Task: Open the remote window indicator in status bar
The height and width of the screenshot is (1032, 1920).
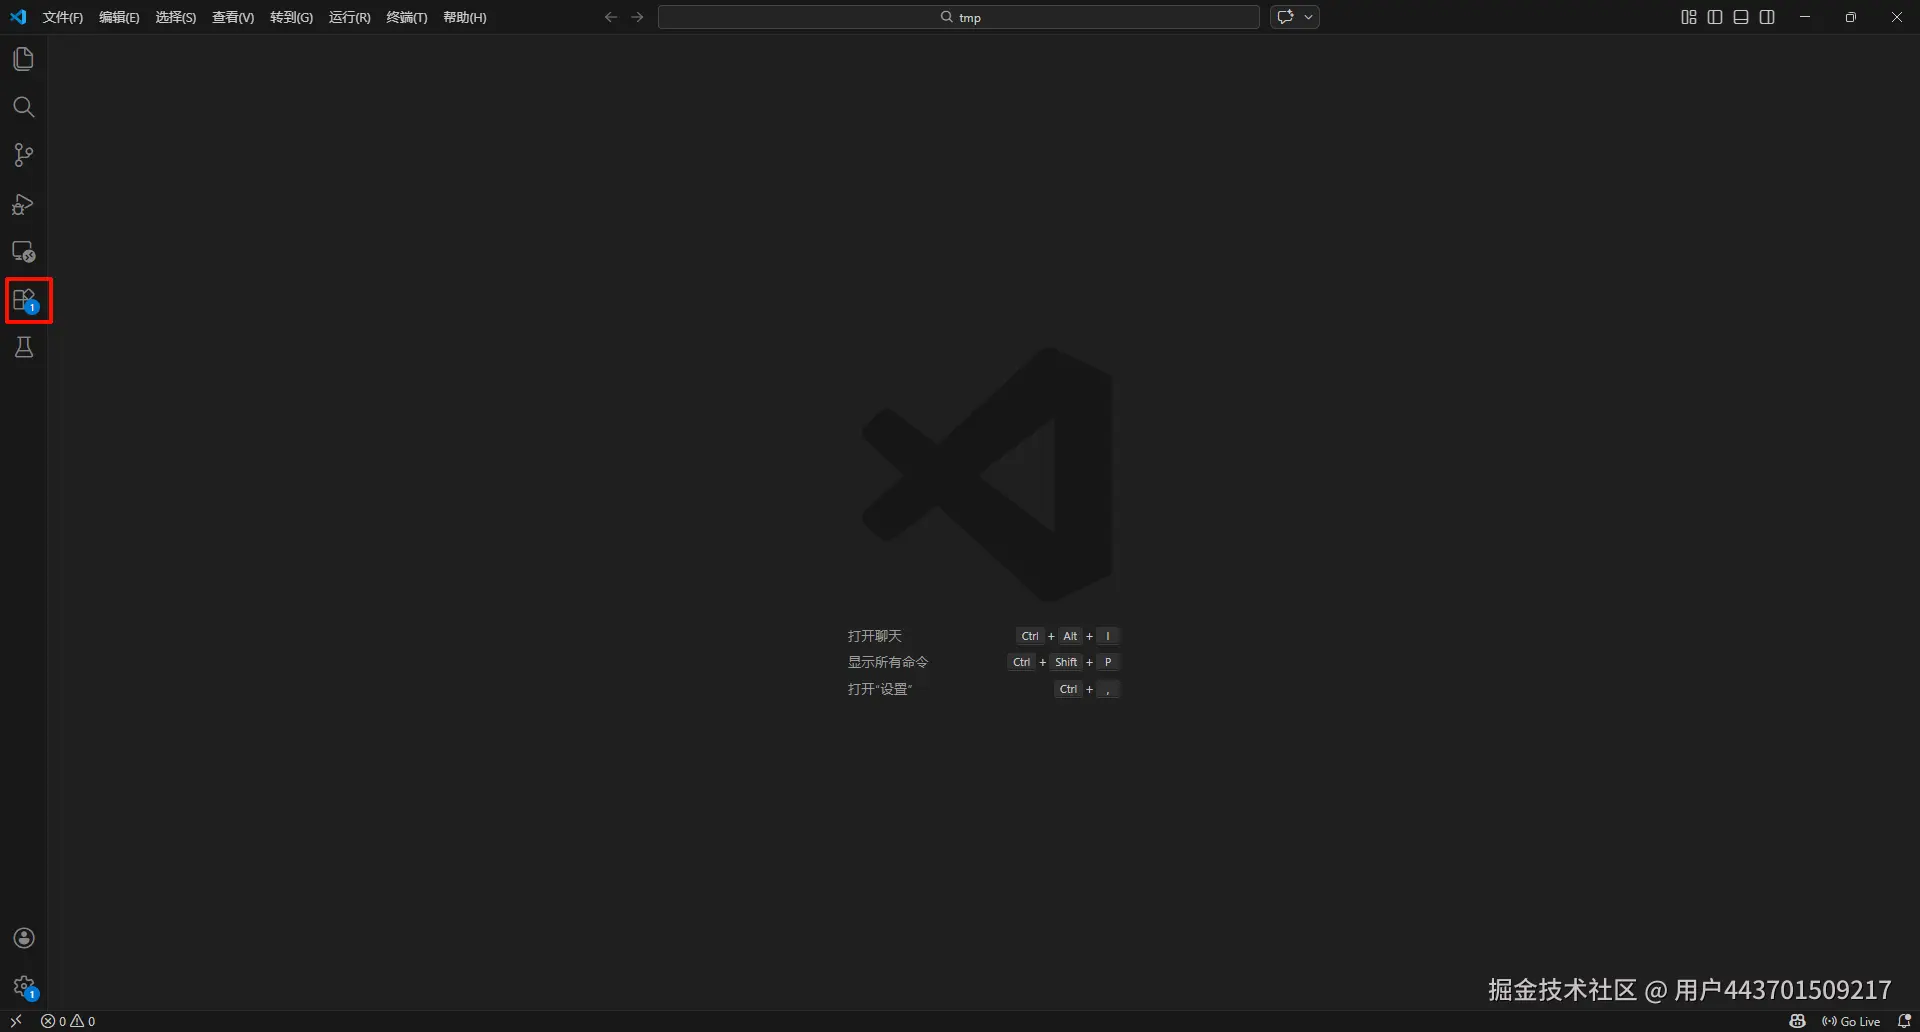Action: coord(16,1021)
